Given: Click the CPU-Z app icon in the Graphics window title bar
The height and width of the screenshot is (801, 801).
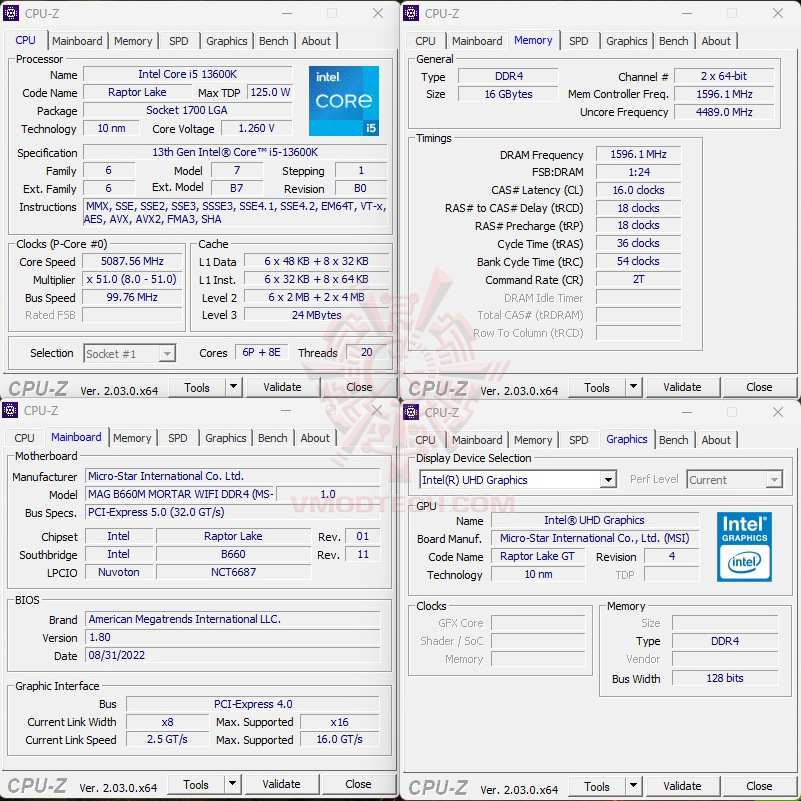Looking at the screenshot, I should point(411,412).
